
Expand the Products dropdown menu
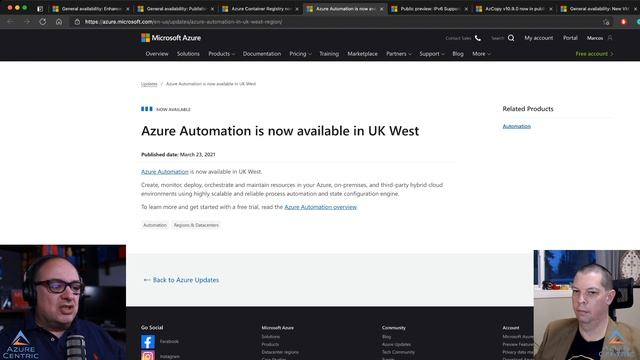click(x=221, y=54)
